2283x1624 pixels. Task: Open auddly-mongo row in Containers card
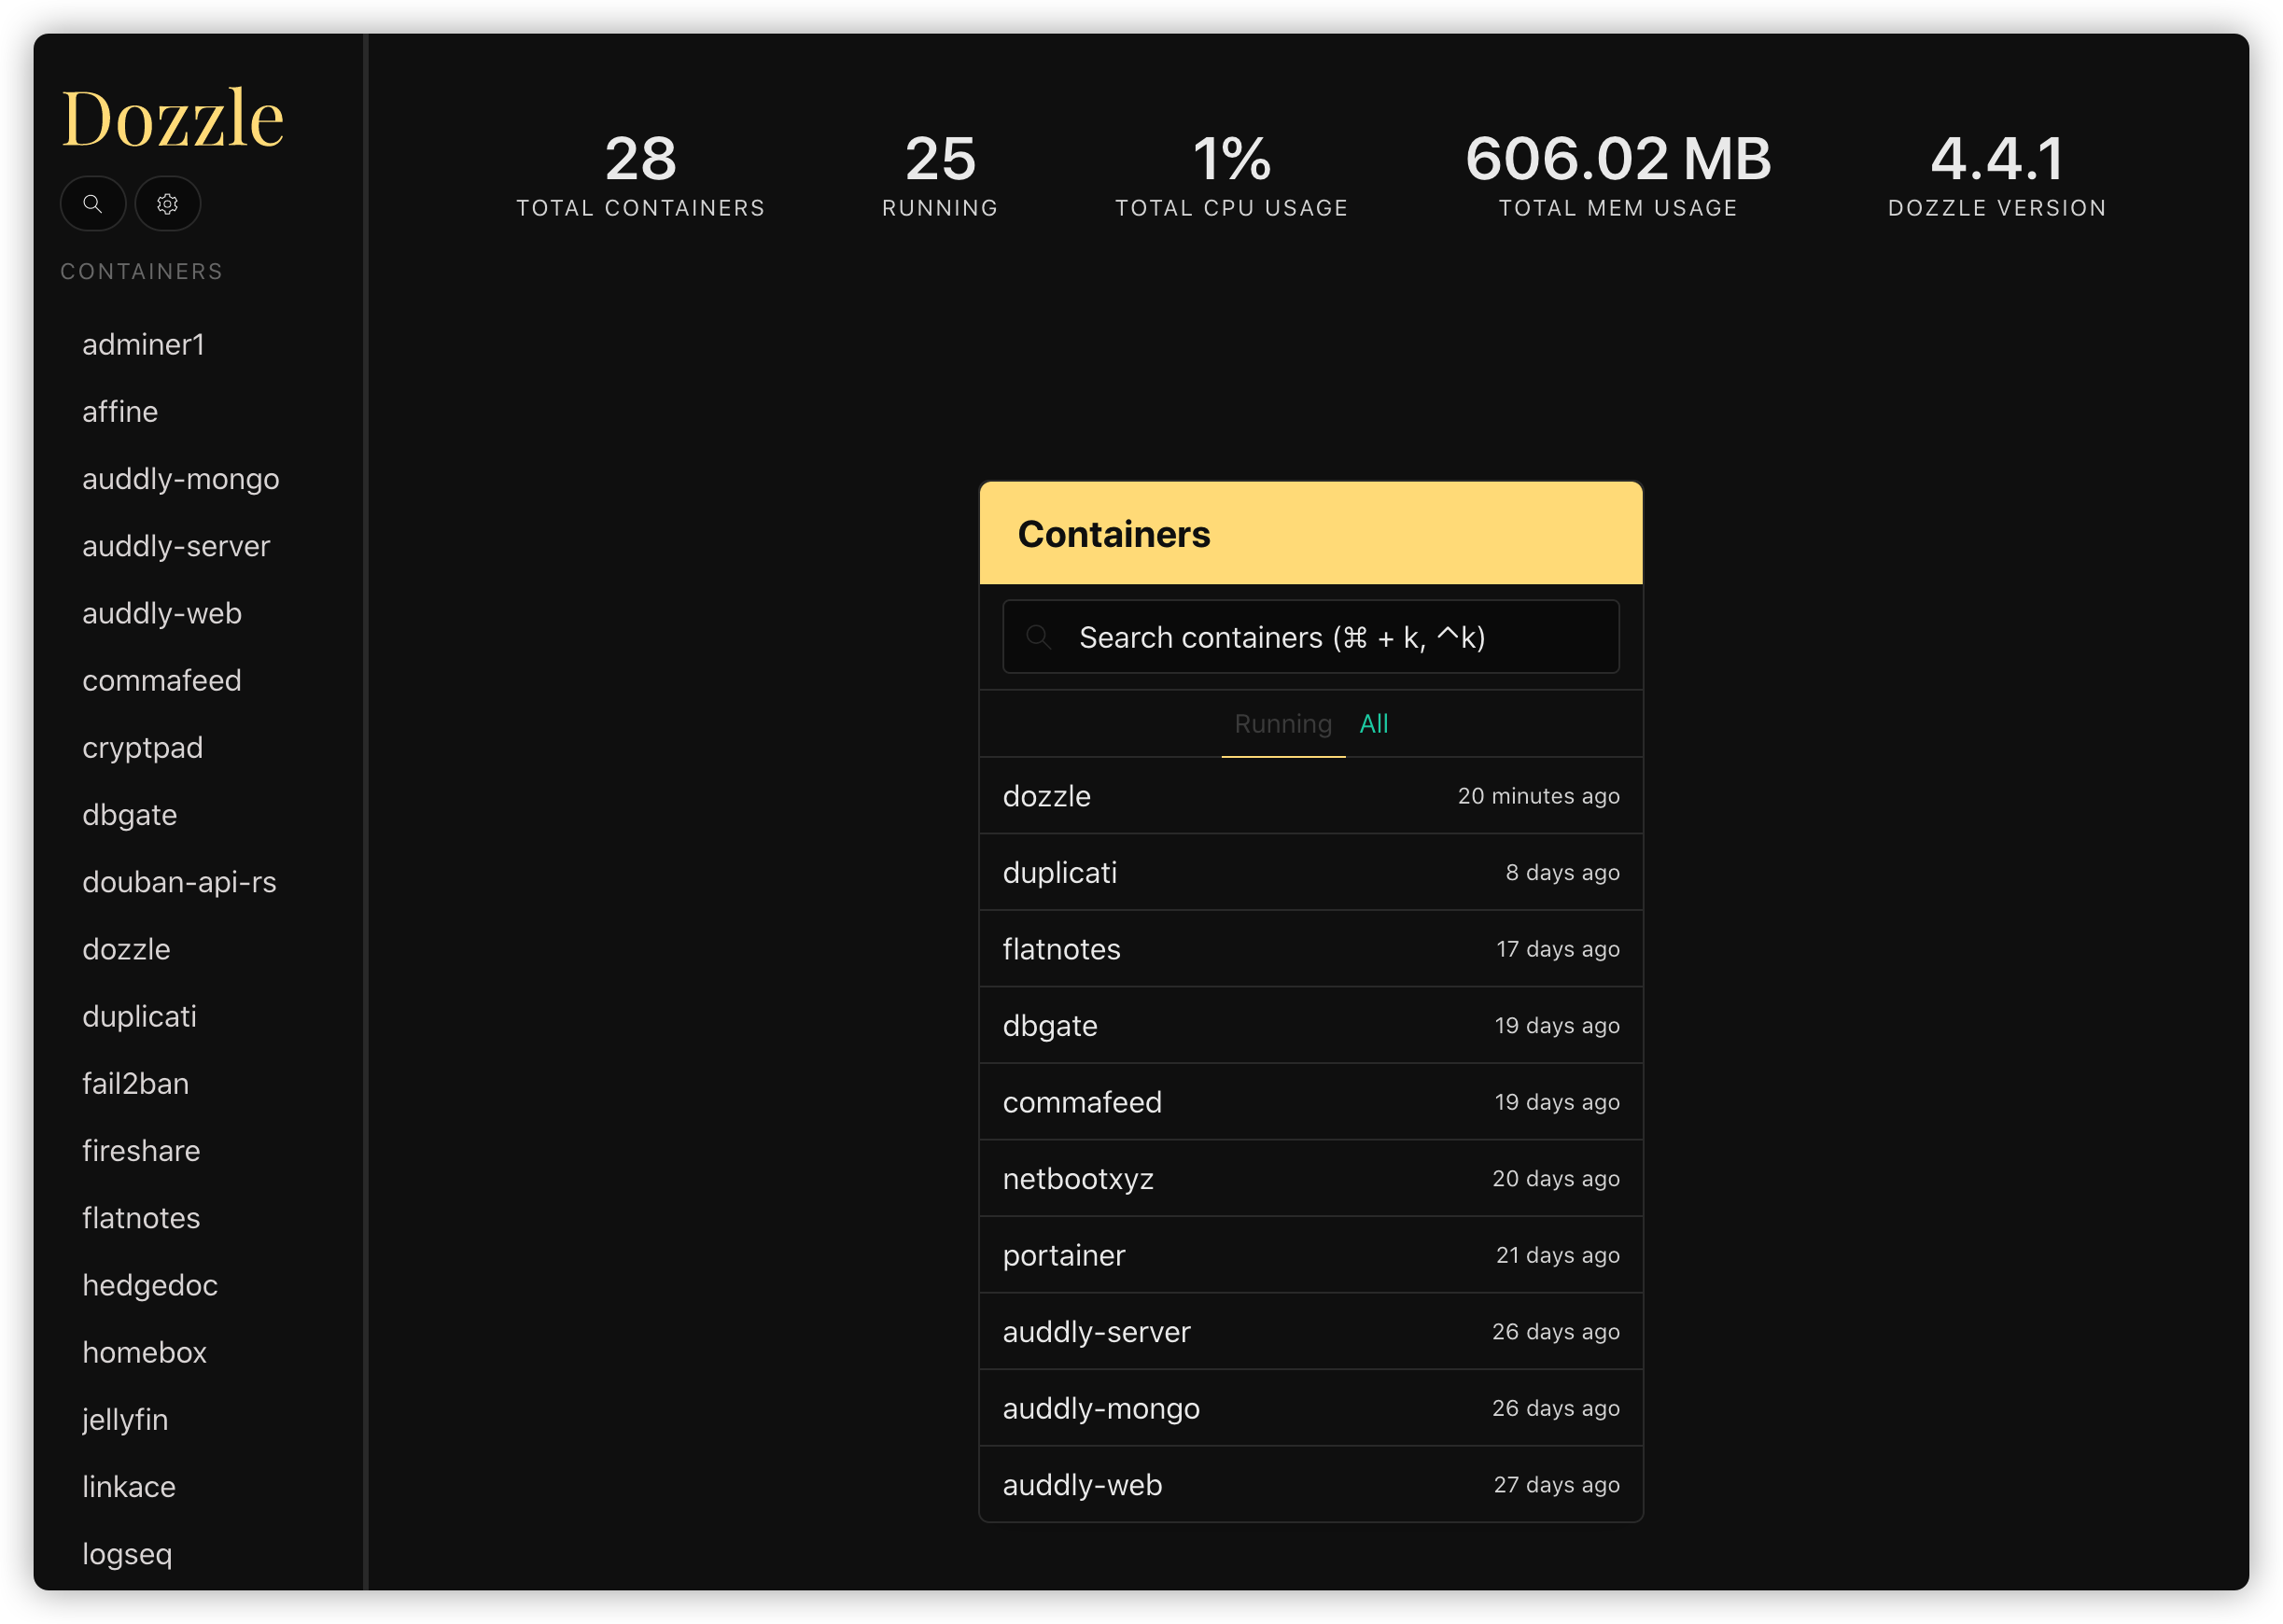(1310, 1408)
